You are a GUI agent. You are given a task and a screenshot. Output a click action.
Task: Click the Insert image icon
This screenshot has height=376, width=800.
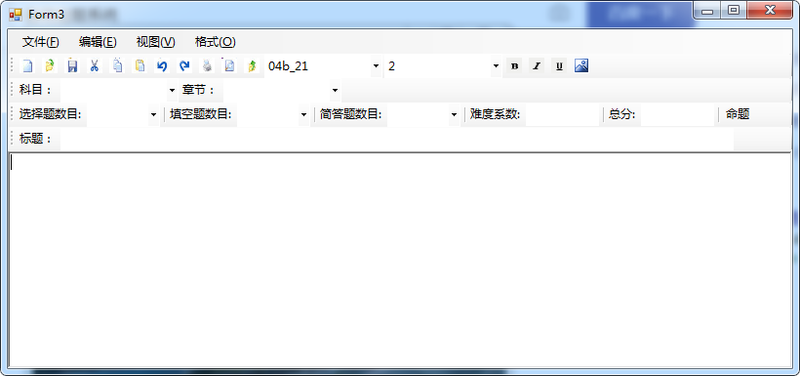[x=582, y=66]
